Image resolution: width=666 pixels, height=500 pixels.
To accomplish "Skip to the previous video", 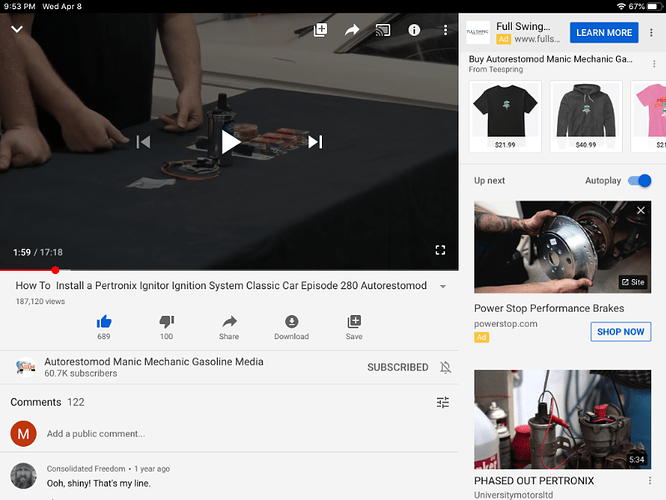I will tap(143, 142).
